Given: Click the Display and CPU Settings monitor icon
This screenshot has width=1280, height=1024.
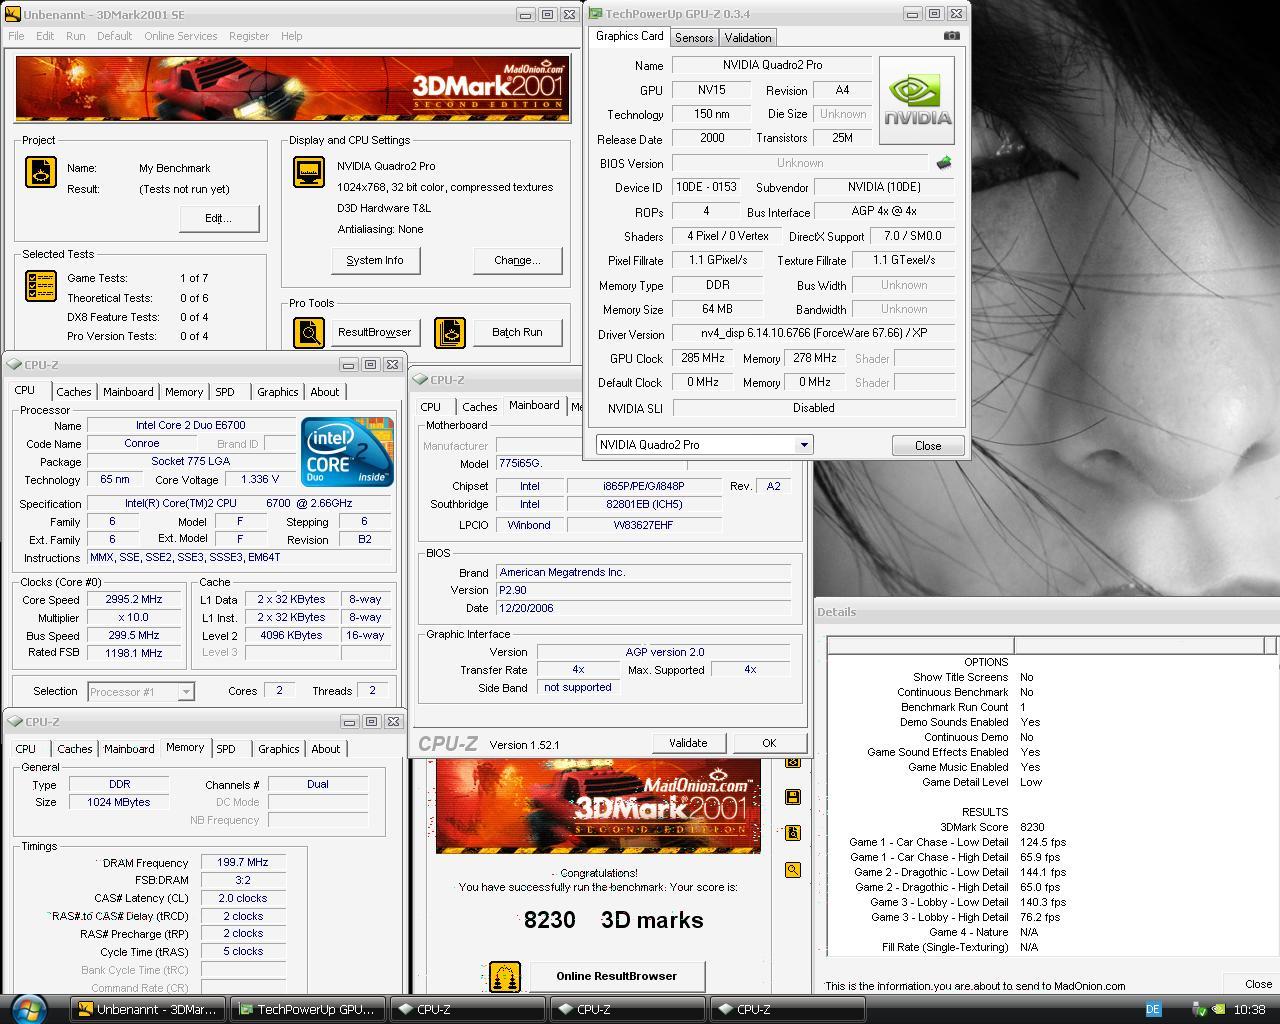Looking at the screenshot, I should tap(309, 172).
